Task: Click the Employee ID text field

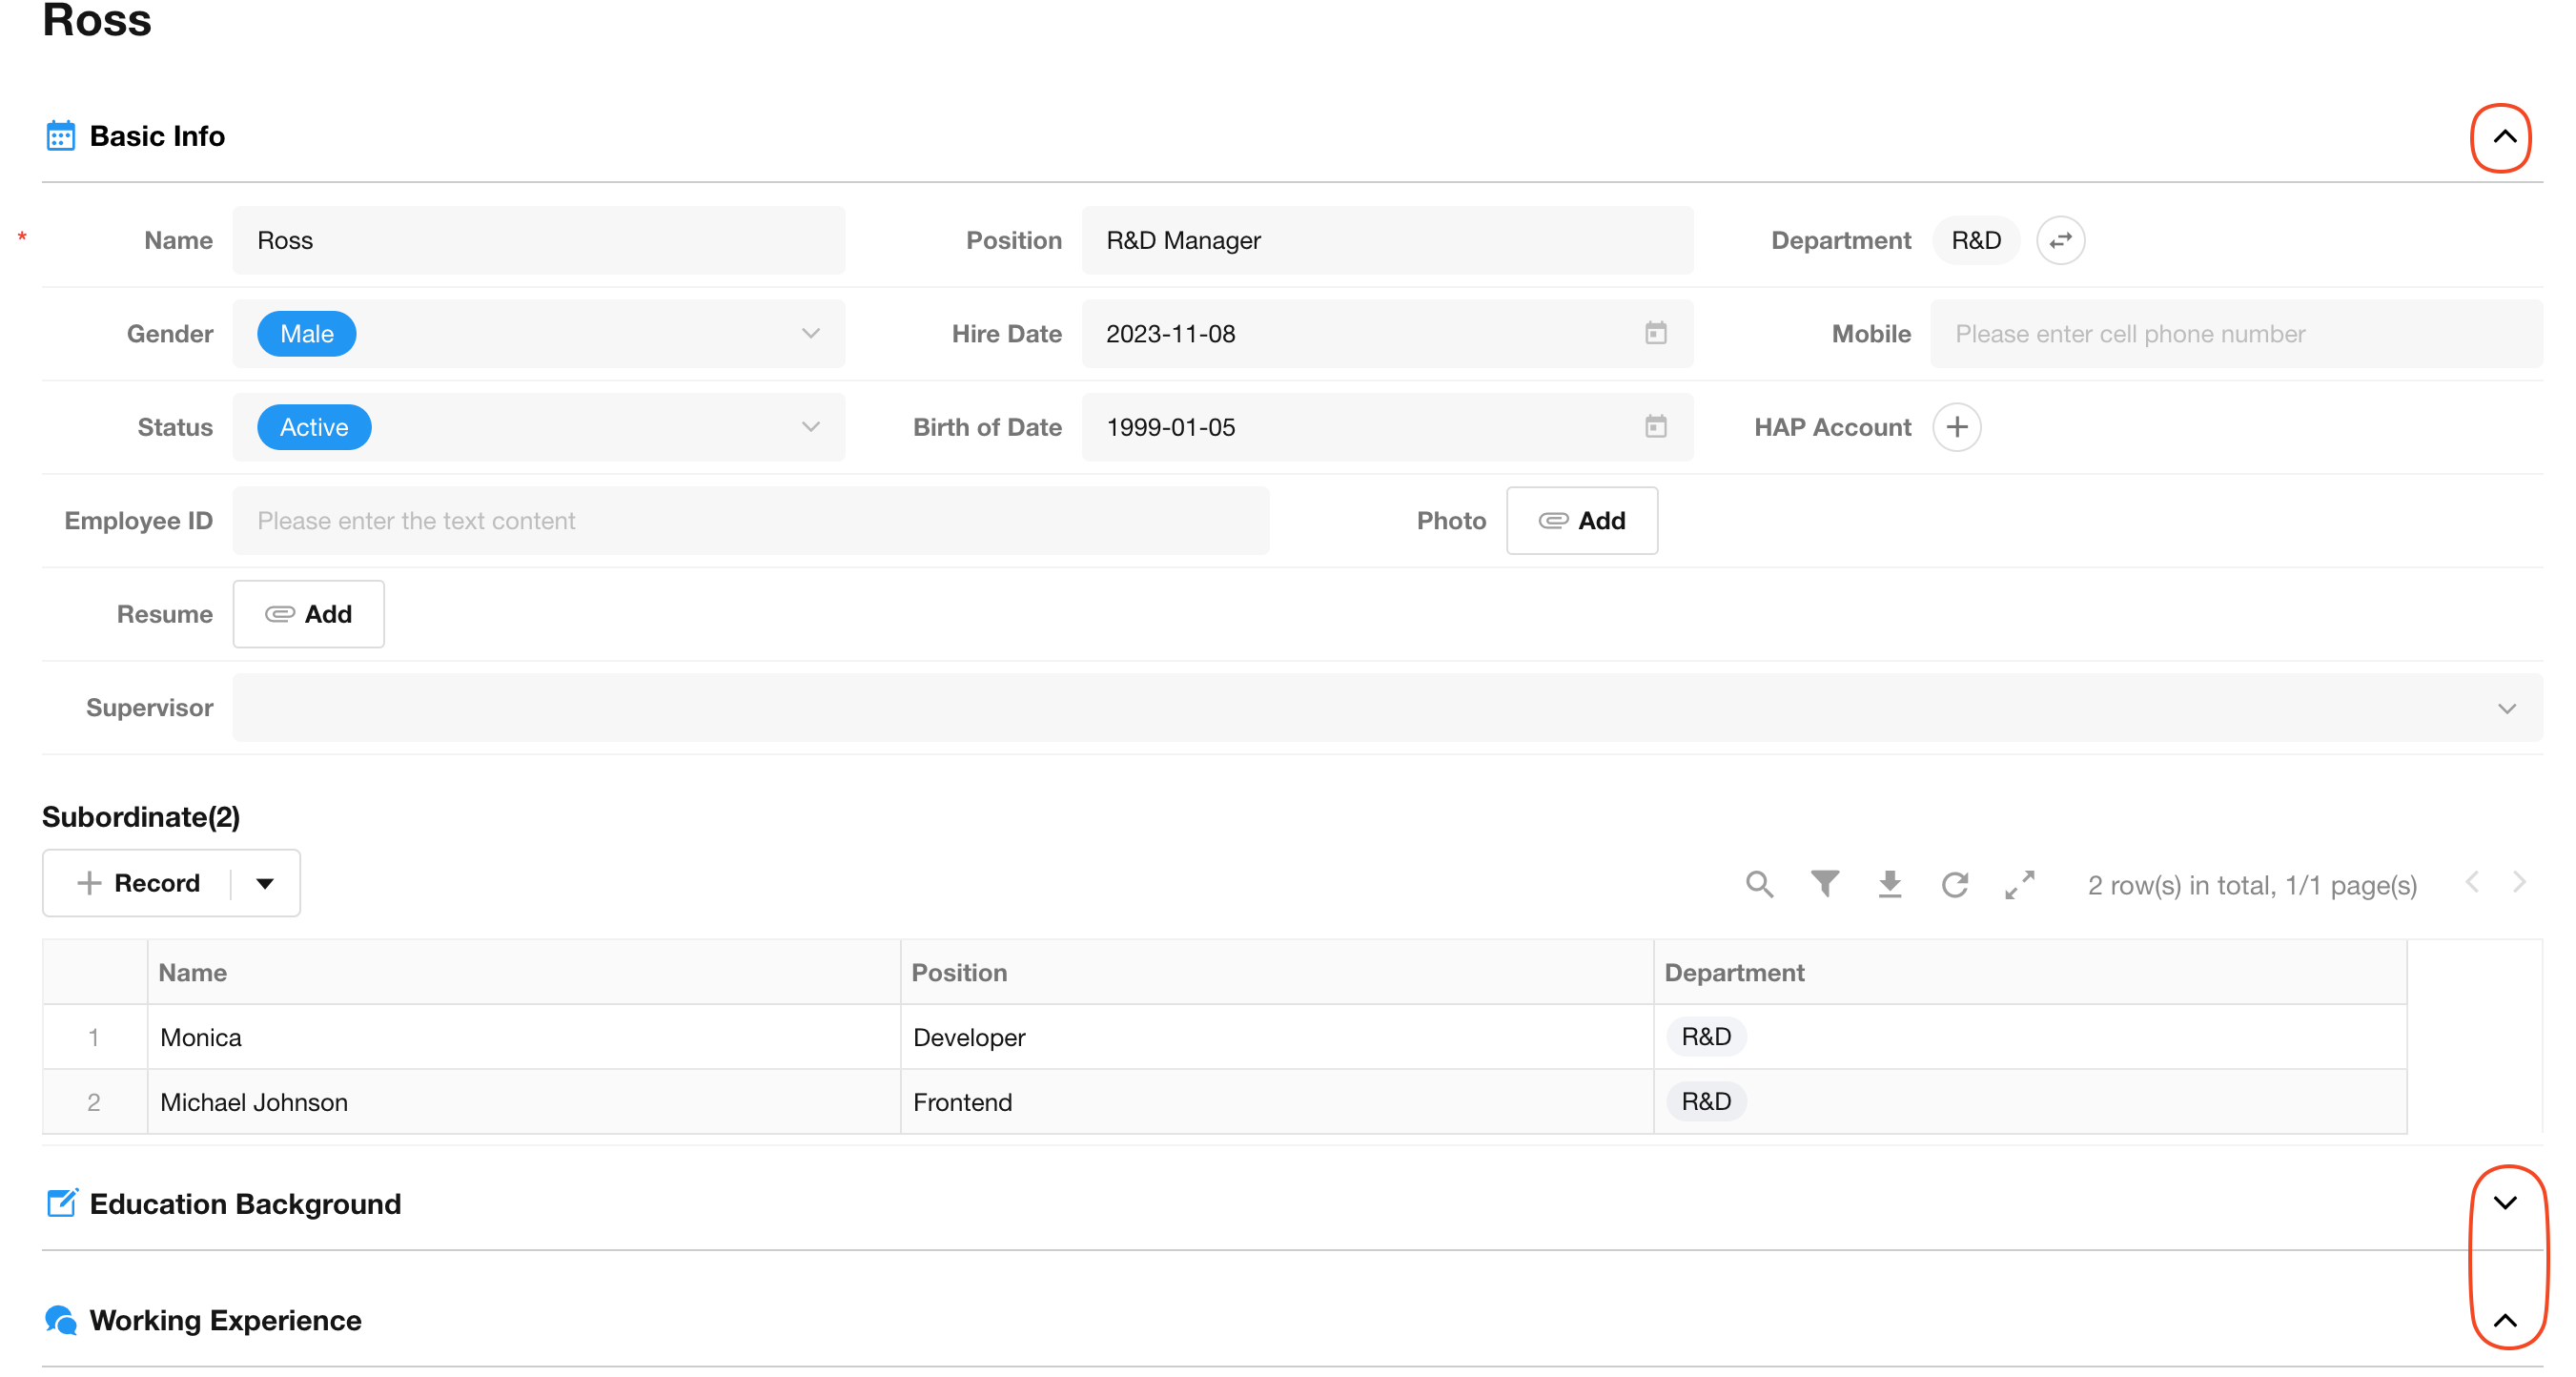Action: 750,520
